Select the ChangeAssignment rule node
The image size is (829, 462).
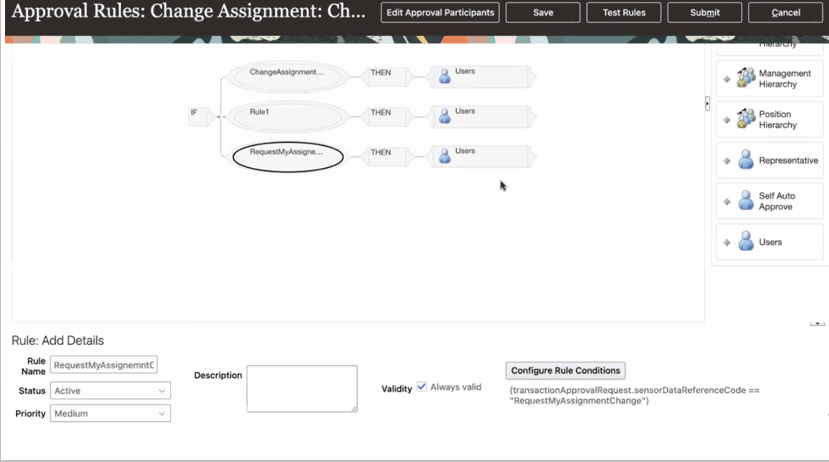288,77
